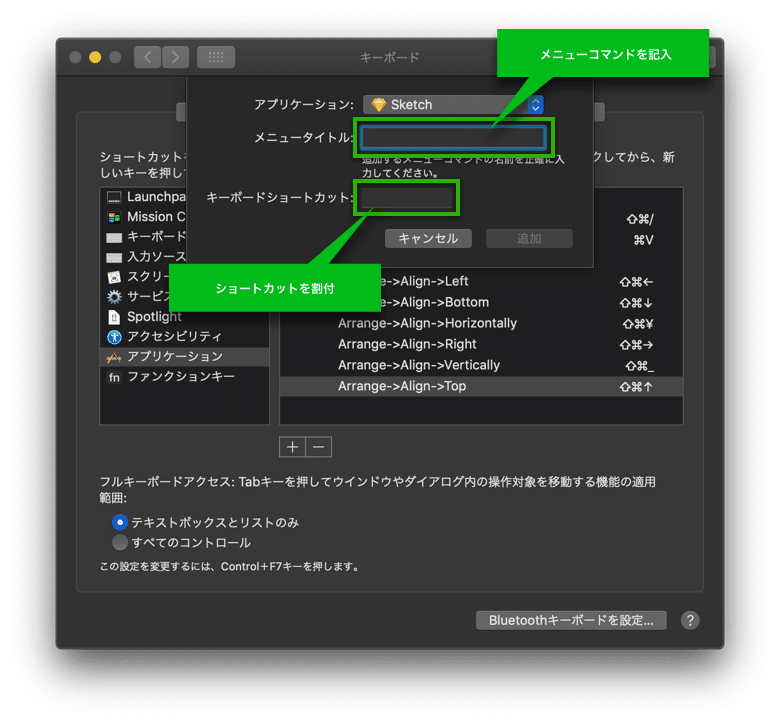
Task: Click the ⇧⌘¥ shortcut key value
Action: [x=637, y=324]
